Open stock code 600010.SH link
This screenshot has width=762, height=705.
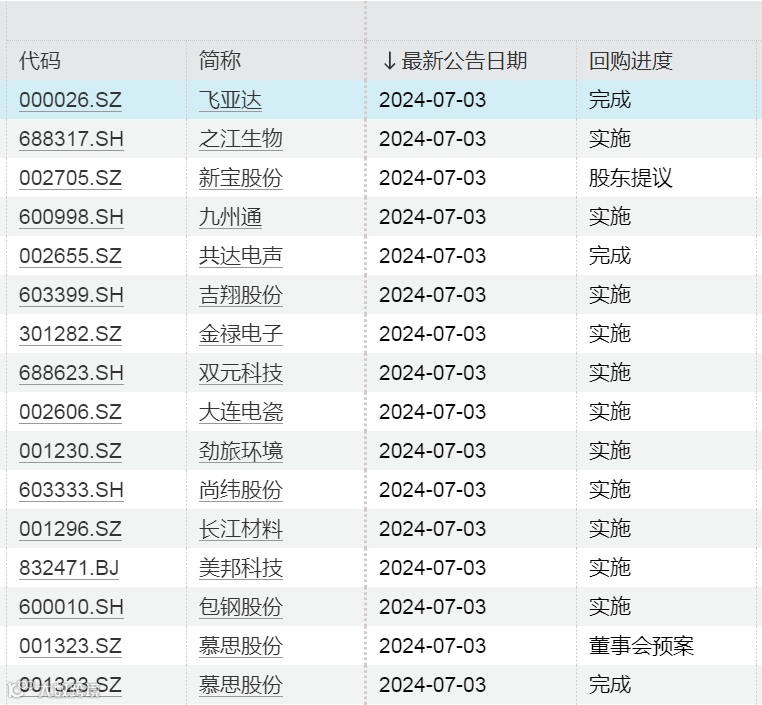point(71,607)
